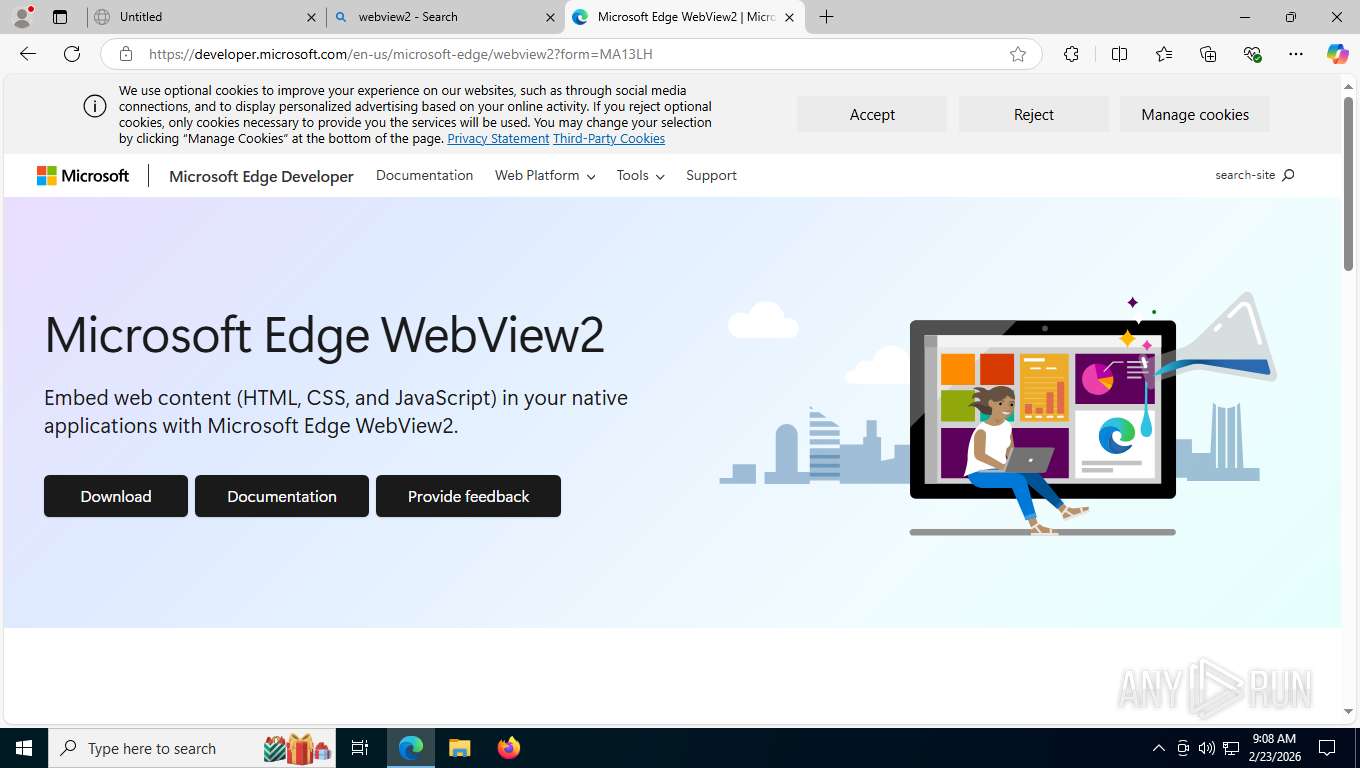Viewport: 1360px width, 768px height.
Task: Add this page to favorites star
Action: pyautogui.click(x=1018, y=54)
